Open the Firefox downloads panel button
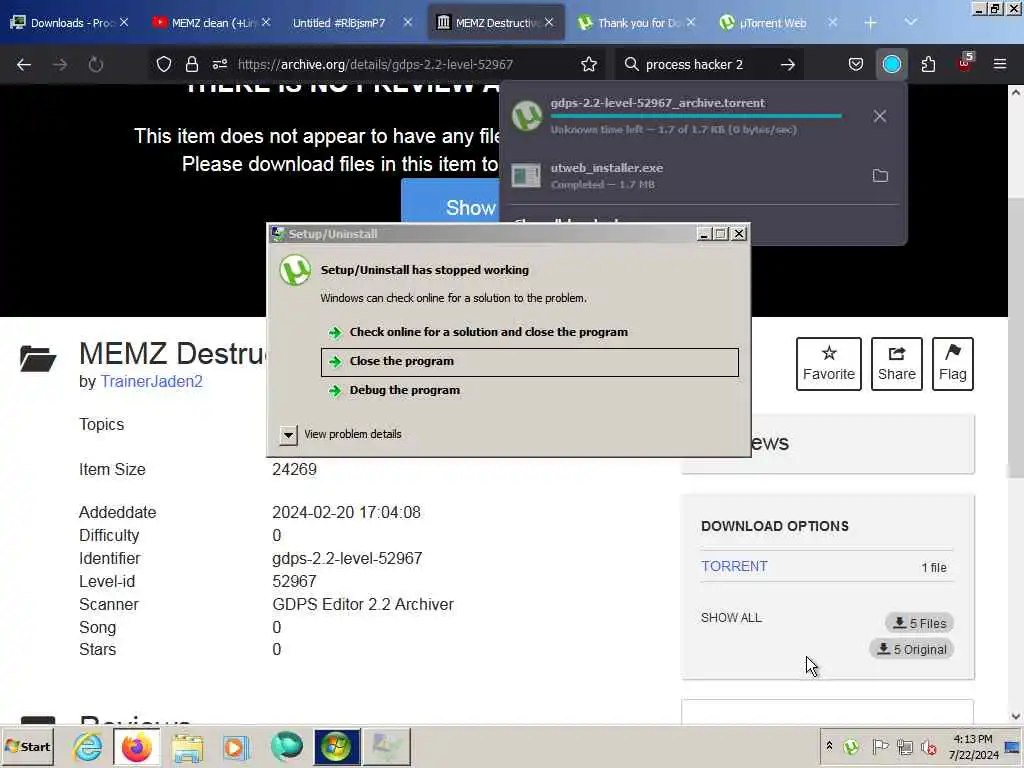The height and width of the screenshot is (768, 1024). [x=891, y=64]
